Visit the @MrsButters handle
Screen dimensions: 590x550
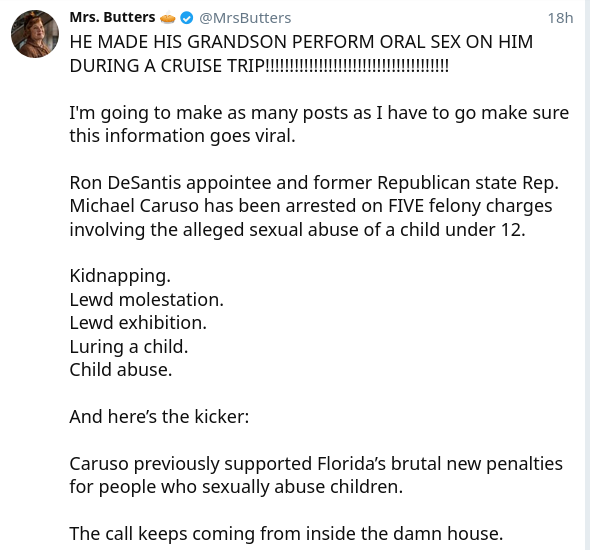(x=245, y=18)
